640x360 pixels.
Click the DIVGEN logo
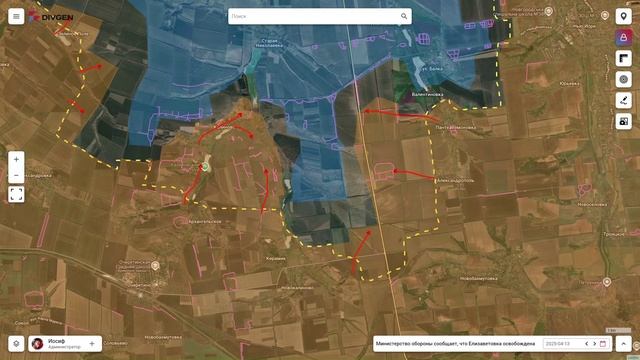tap(51, 17)
